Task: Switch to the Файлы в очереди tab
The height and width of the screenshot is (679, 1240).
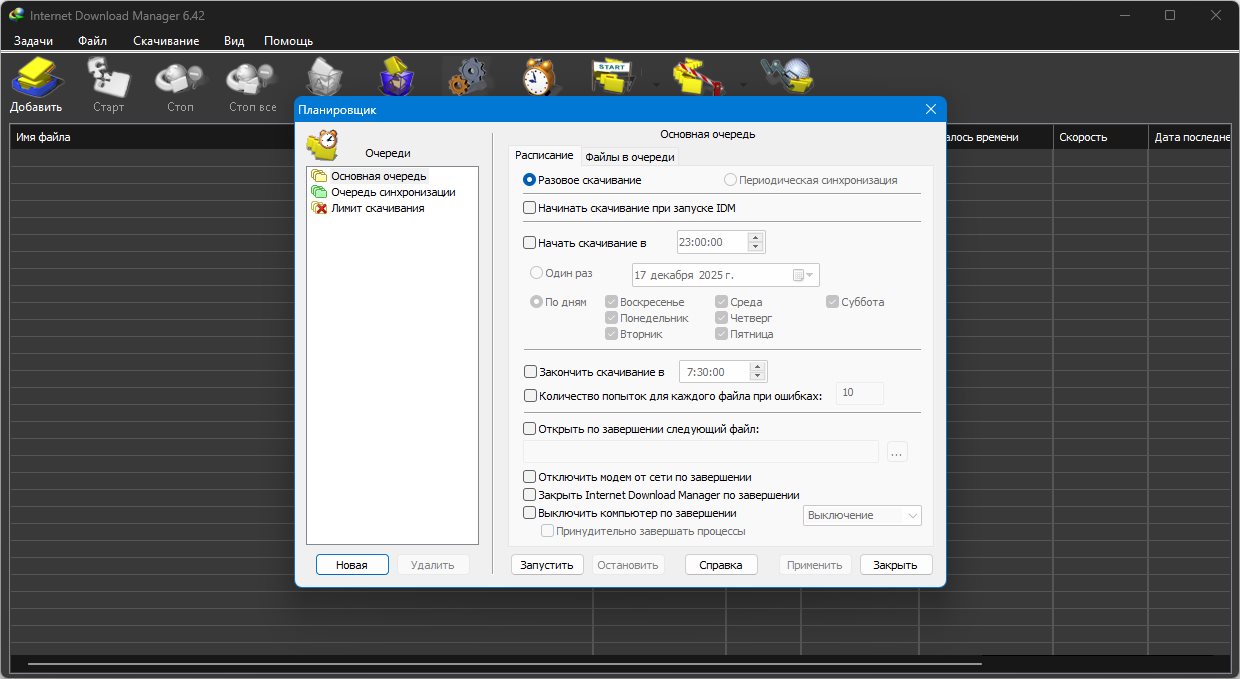Action: (630, 157)
